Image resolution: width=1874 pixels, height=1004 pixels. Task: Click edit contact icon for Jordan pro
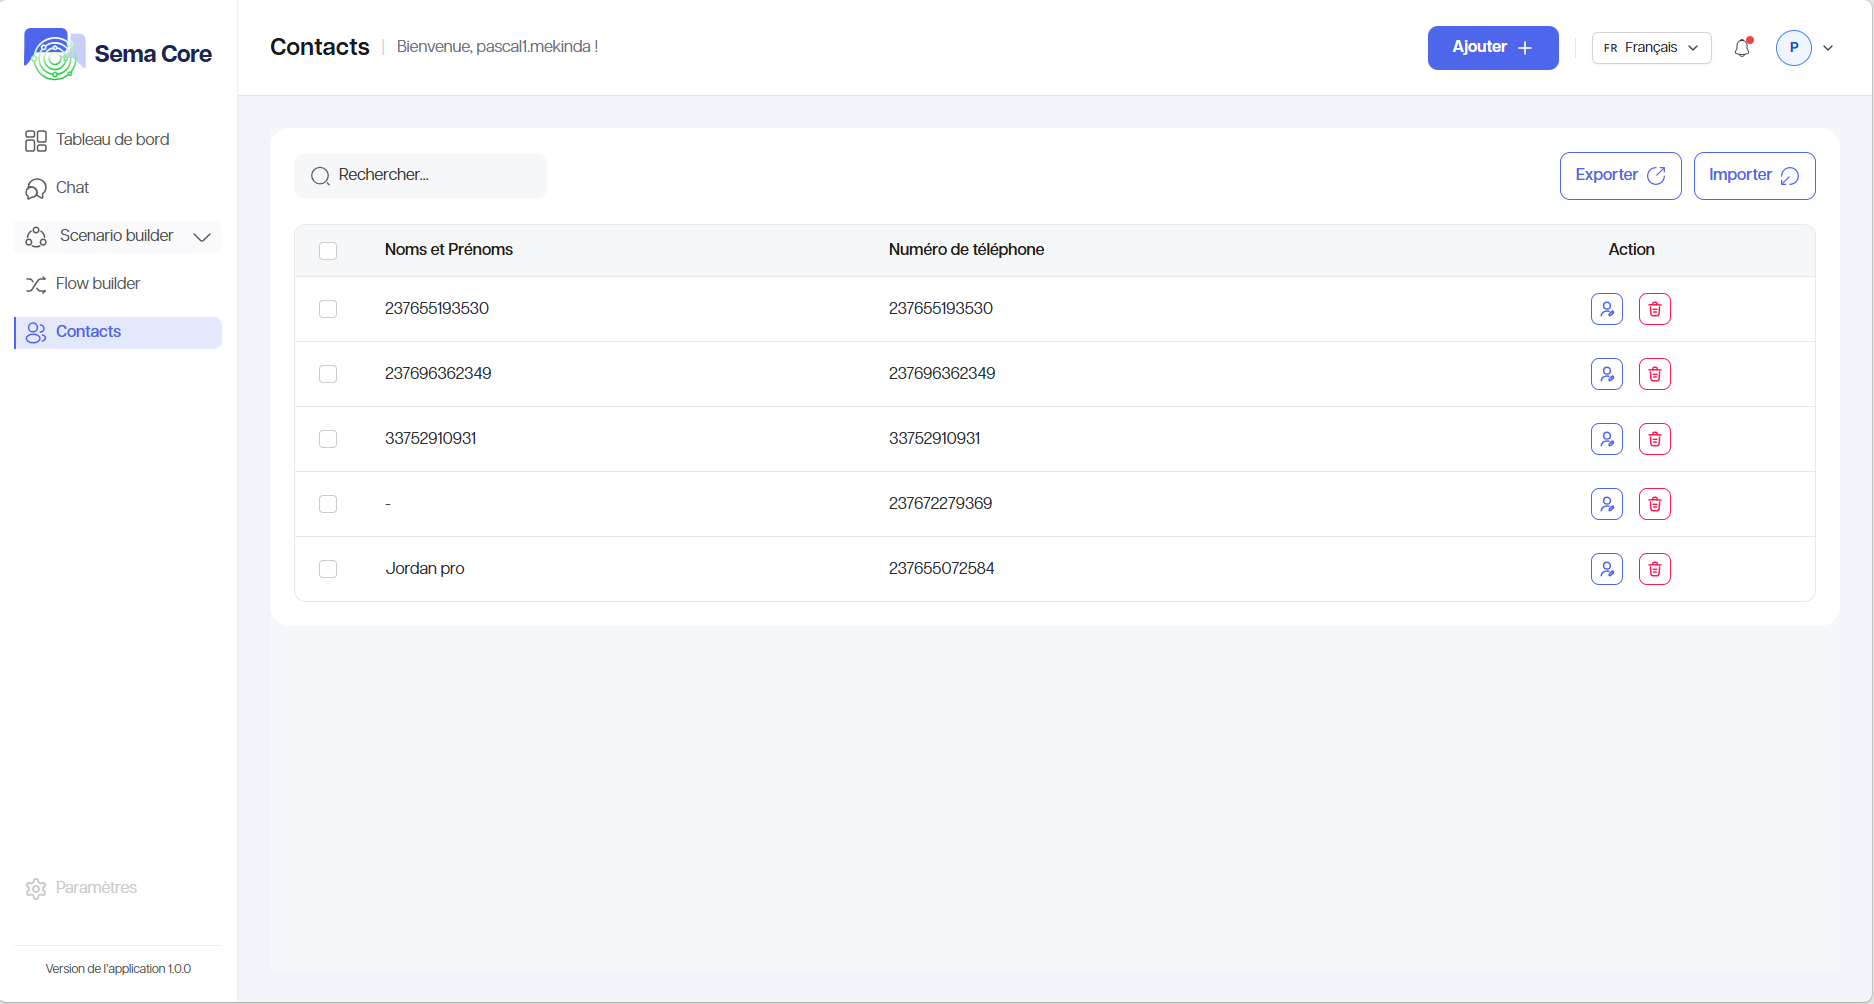pyautogui.click(x=1606, y=569)
